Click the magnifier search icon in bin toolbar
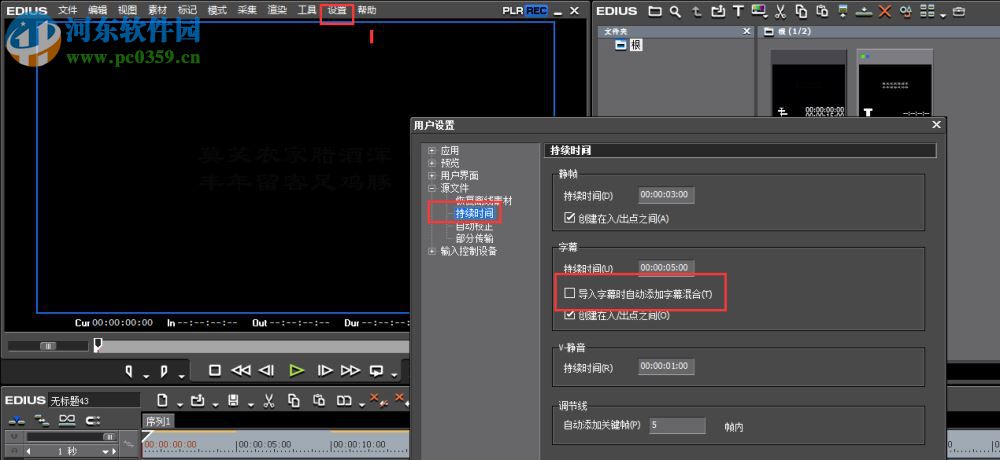 click(x=675, y=11)
